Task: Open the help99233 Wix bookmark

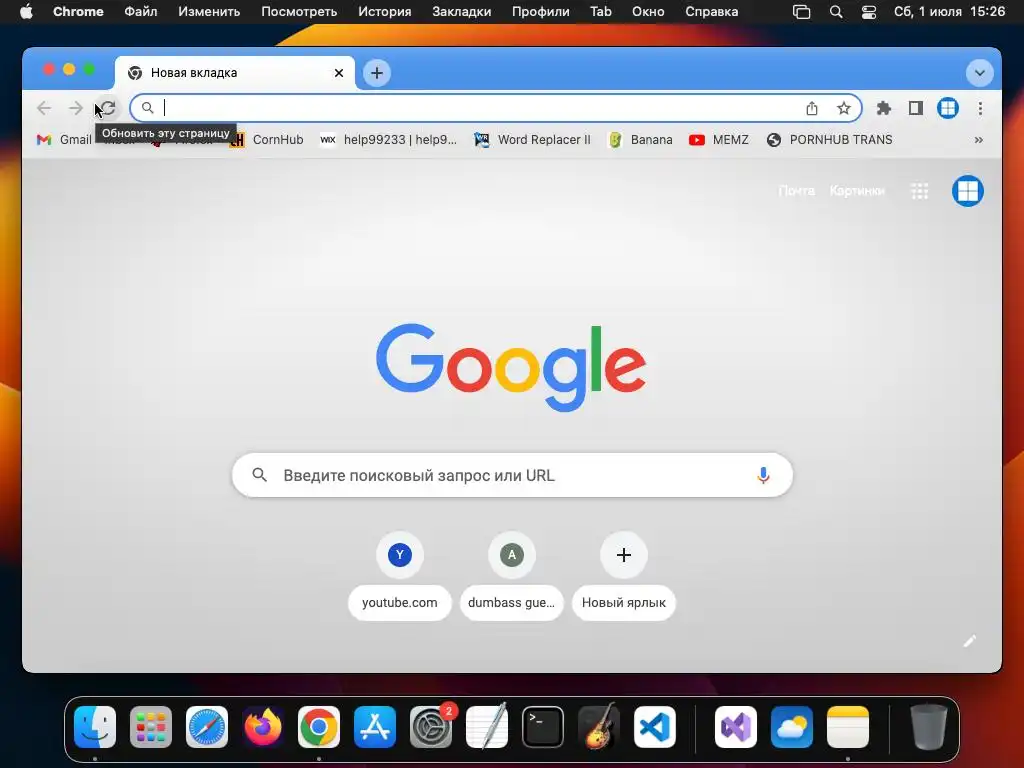Action: [x=389, y=140]
